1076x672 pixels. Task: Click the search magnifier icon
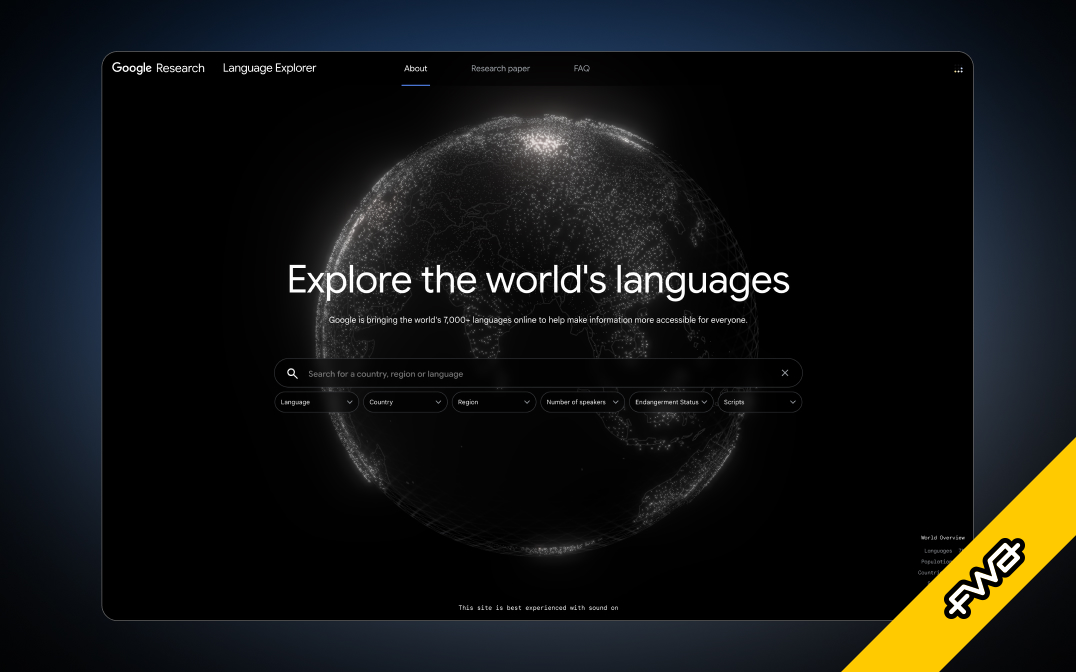tap(292, 374)
